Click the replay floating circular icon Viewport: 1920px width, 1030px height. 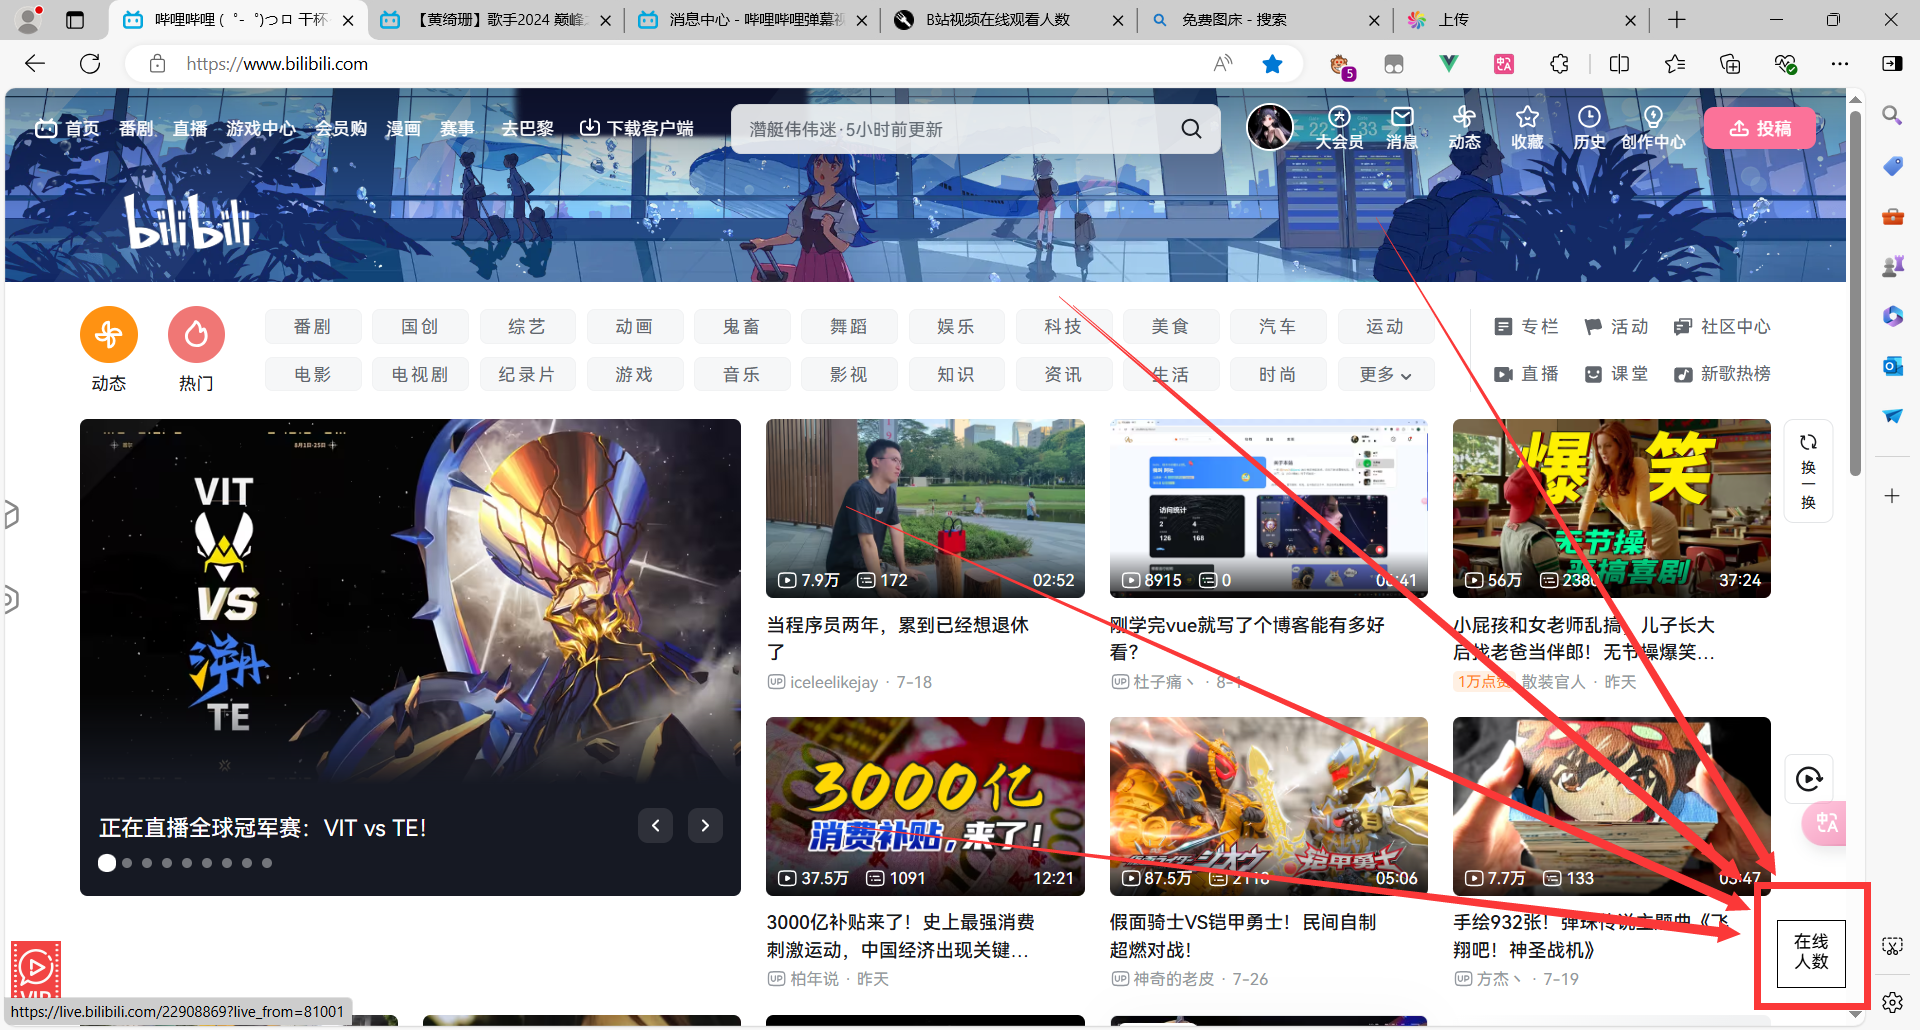[1808, 779]
